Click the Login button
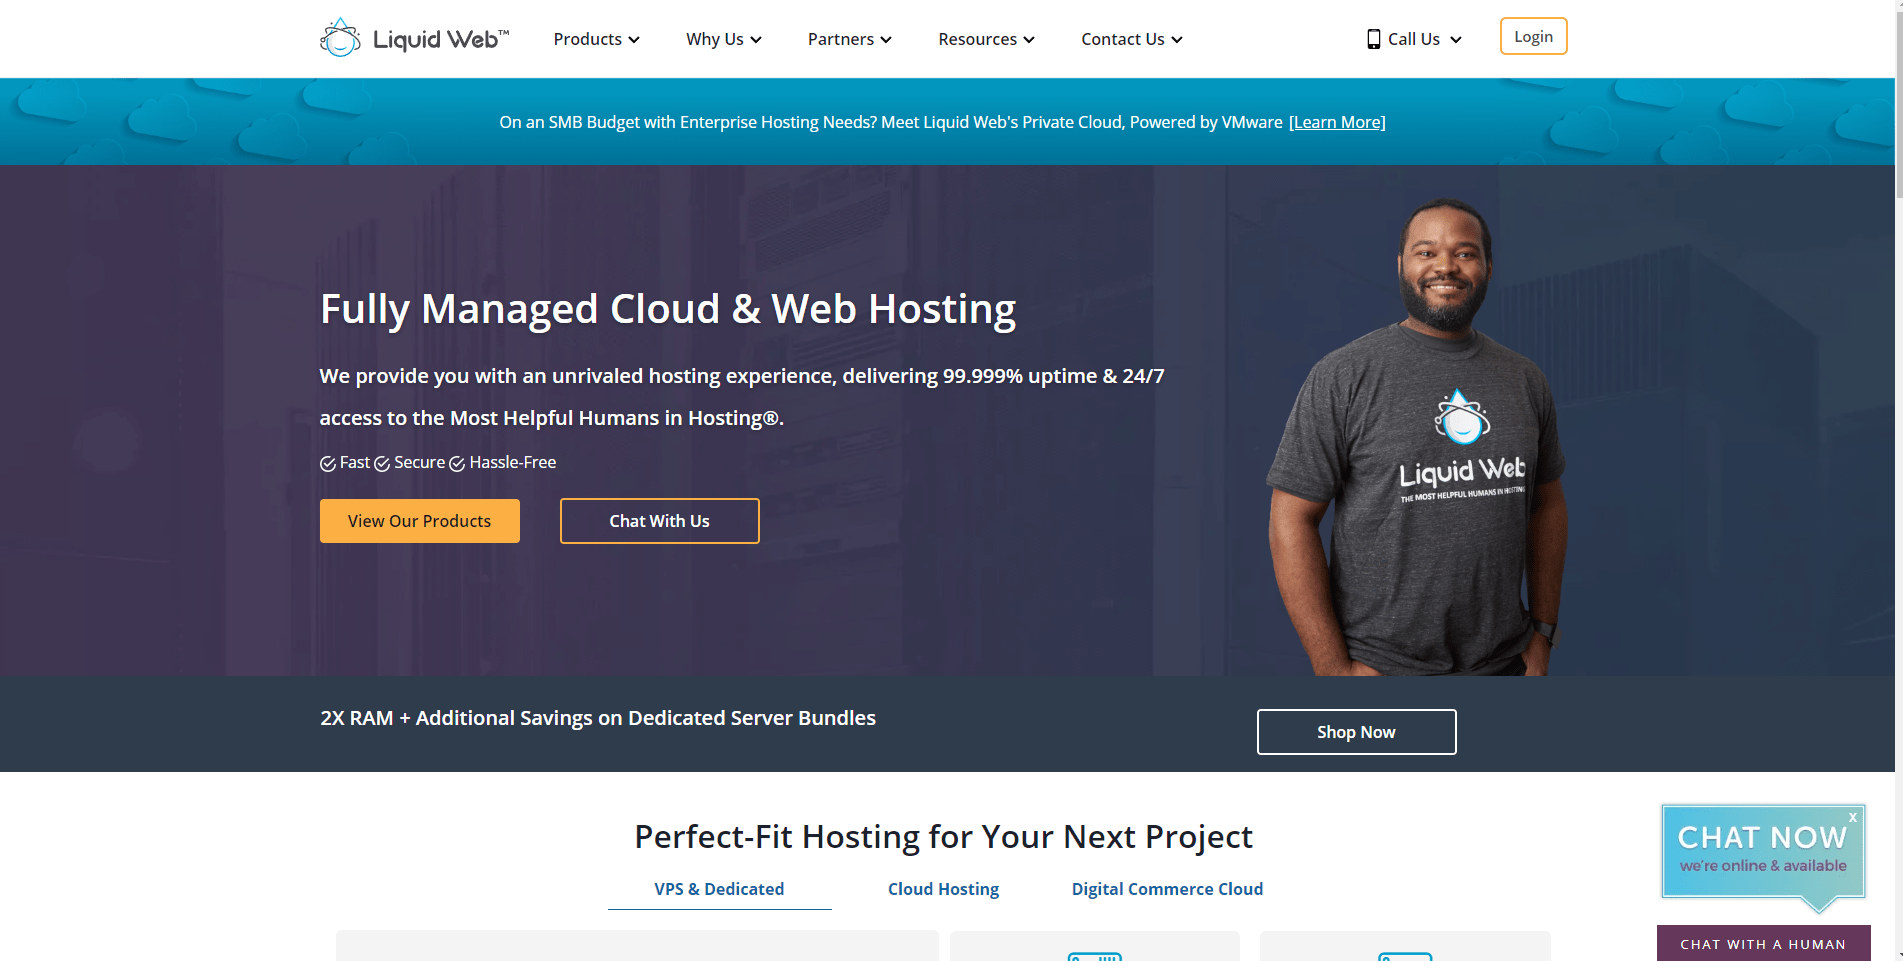Viewport: 1903px width, 961px height. click(x=1533, y=37)
